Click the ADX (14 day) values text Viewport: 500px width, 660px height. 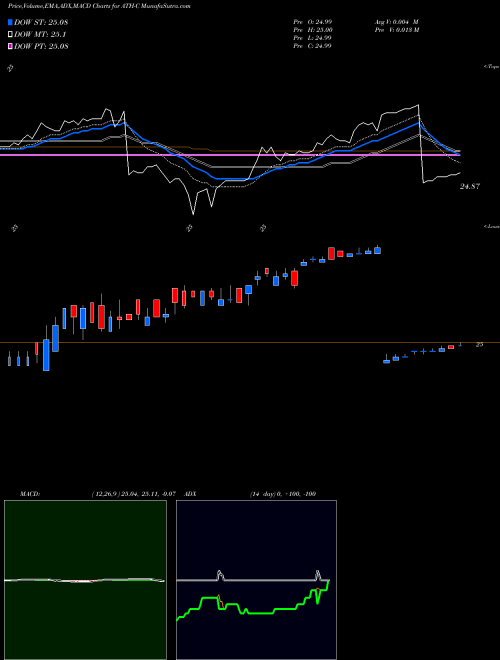tap(283, 494)
